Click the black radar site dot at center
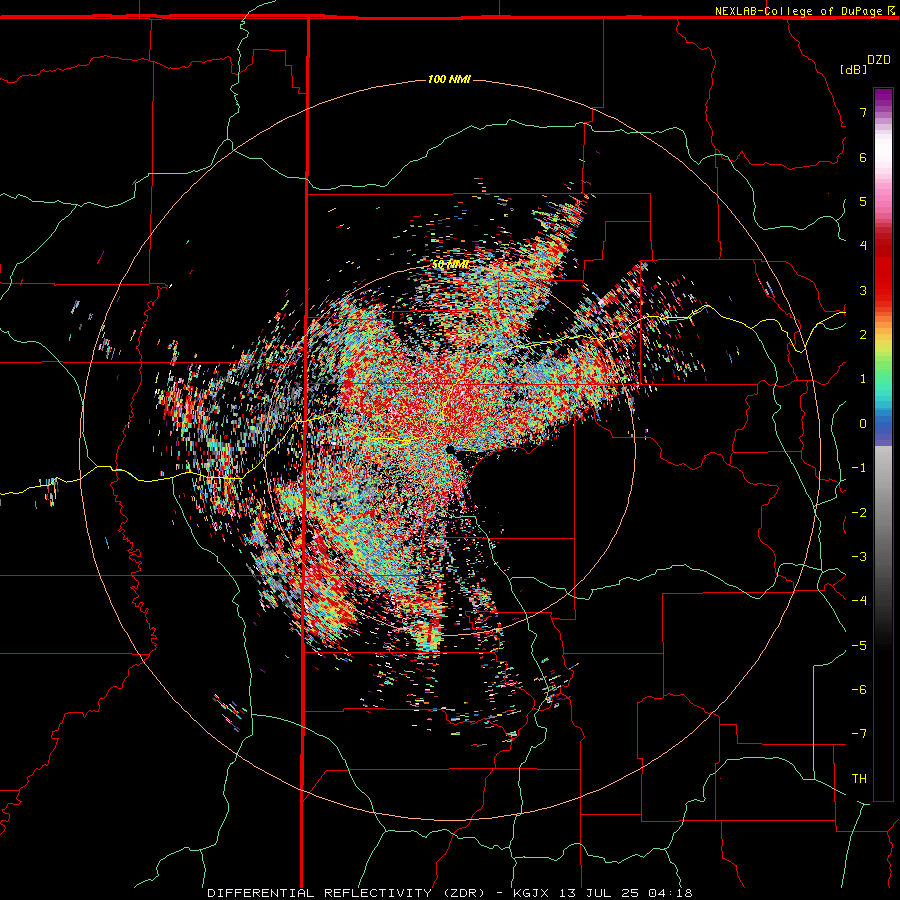Image resolution: width=900 pixels, height=900 pixels. pos(451,449)
